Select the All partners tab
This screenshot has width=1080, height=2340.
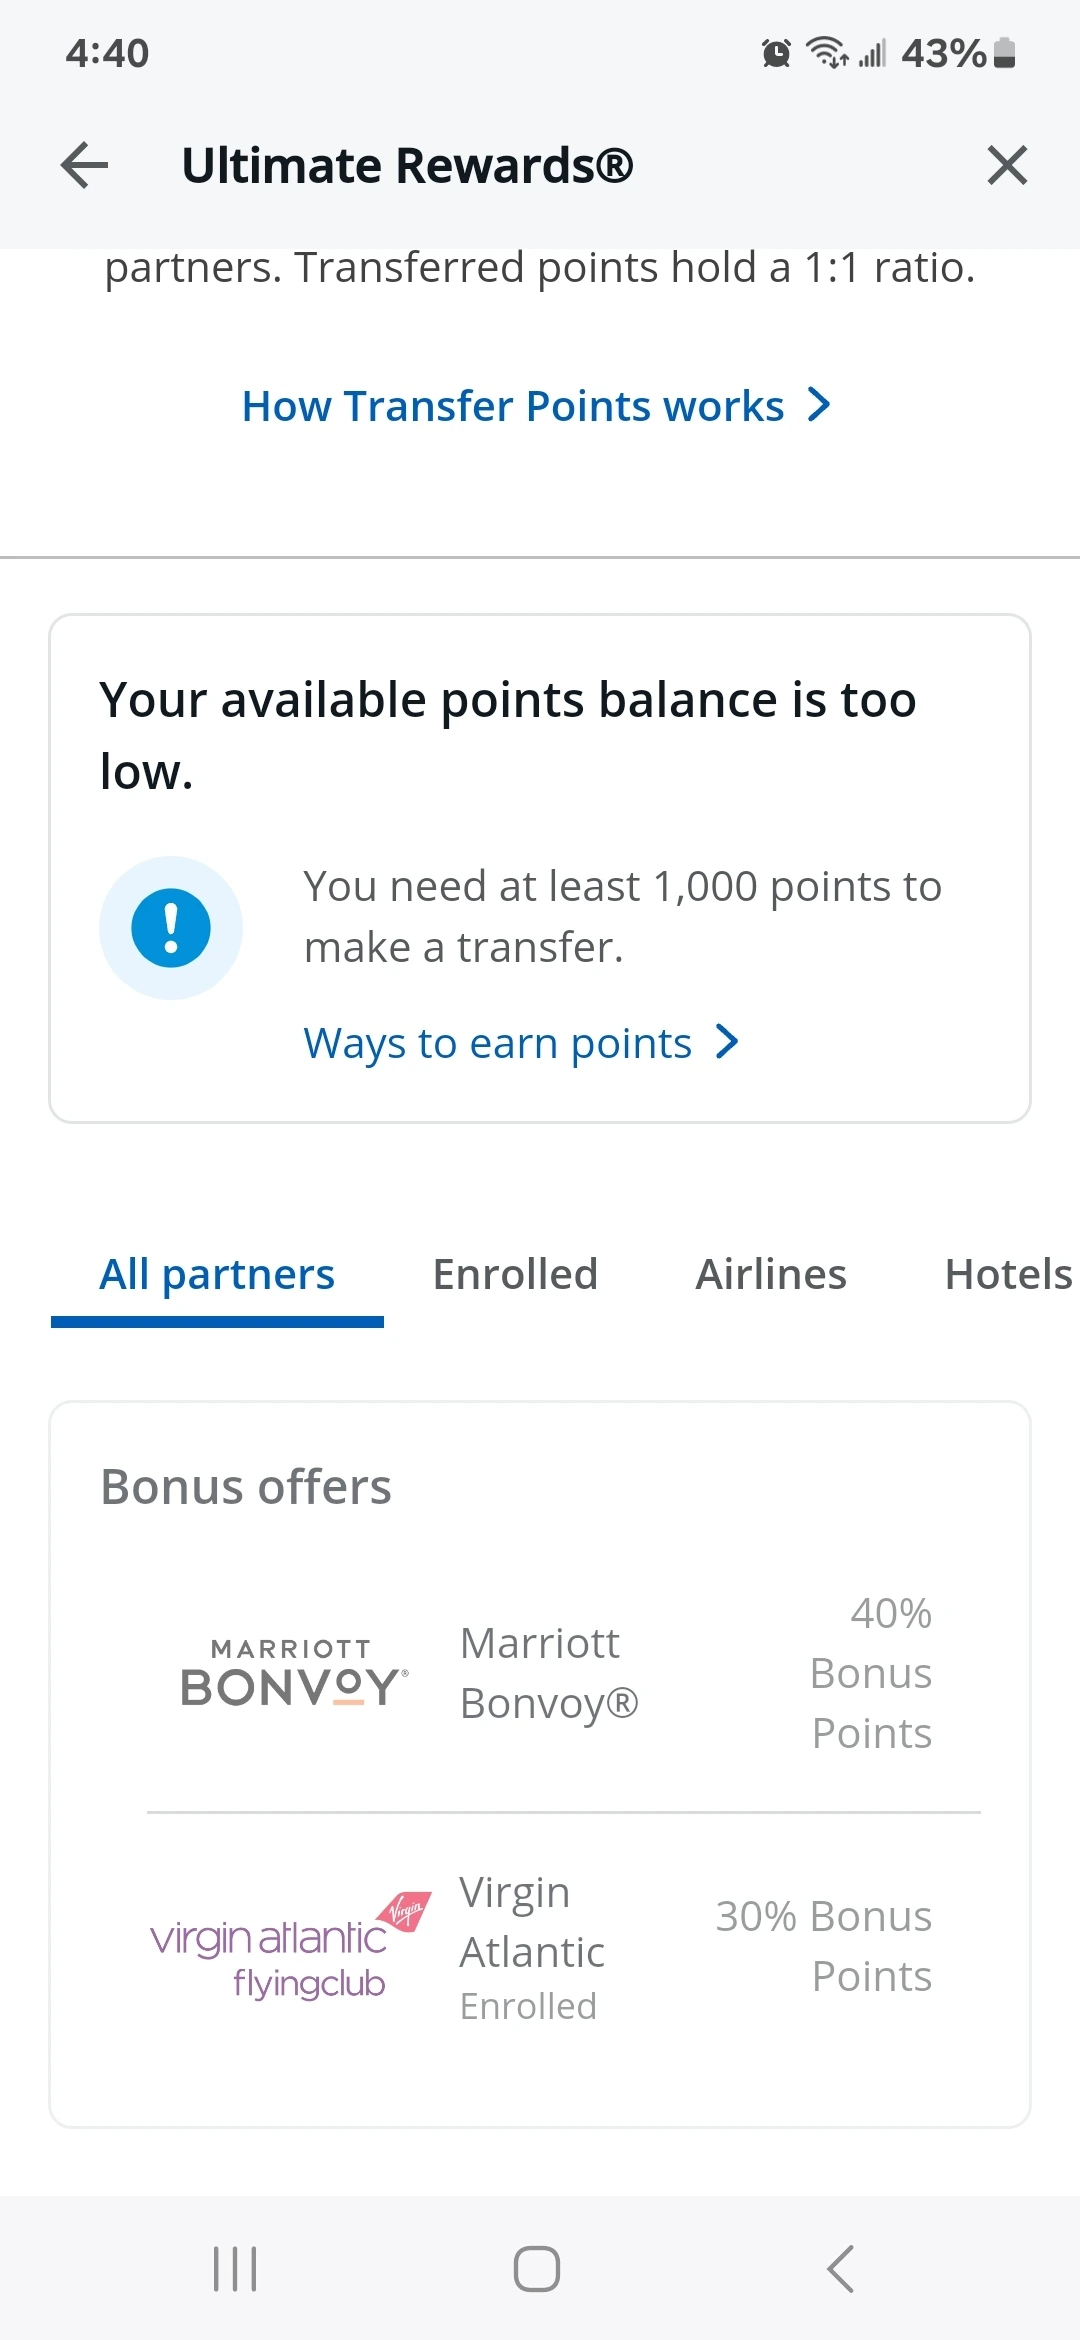pos(217,1275)
